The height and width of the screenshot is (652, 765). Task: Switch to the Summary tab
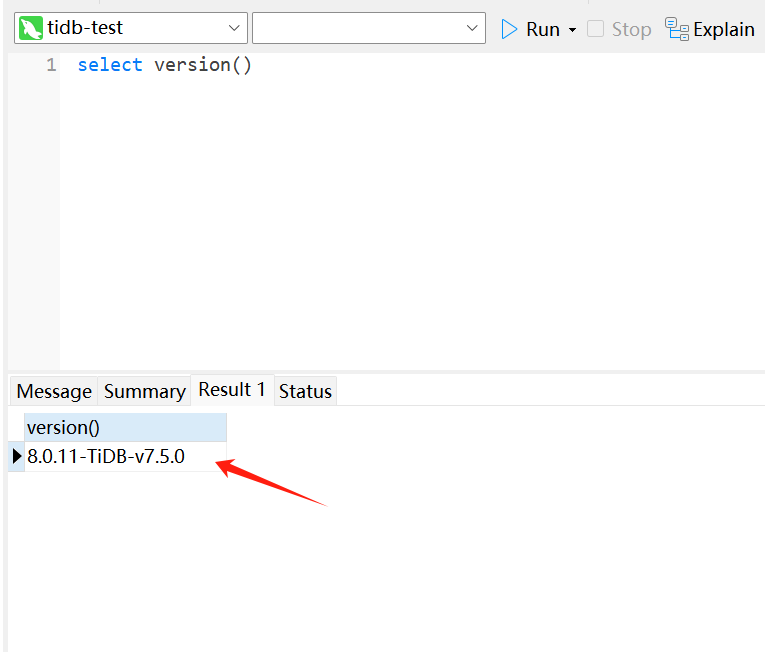(144, 391)
